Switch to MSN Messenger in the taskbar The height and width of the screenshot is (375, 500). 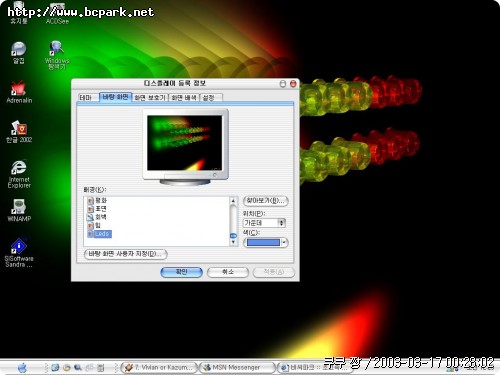coord(237,368)
